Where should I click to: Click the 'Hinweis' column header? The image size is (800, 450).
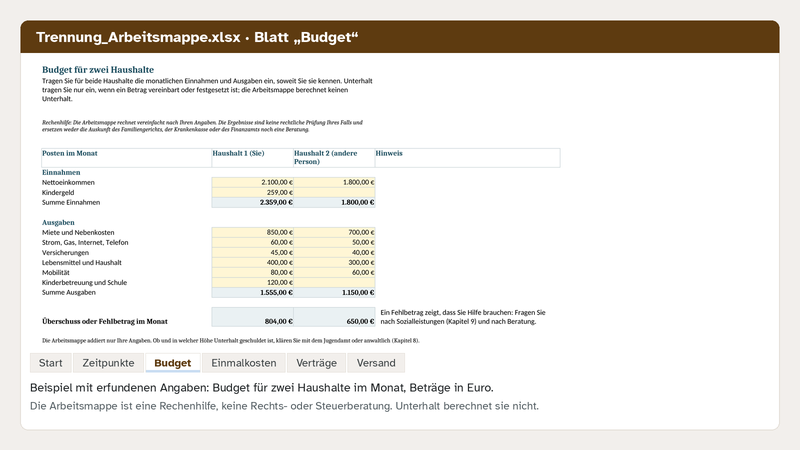(x=467, y=158)
